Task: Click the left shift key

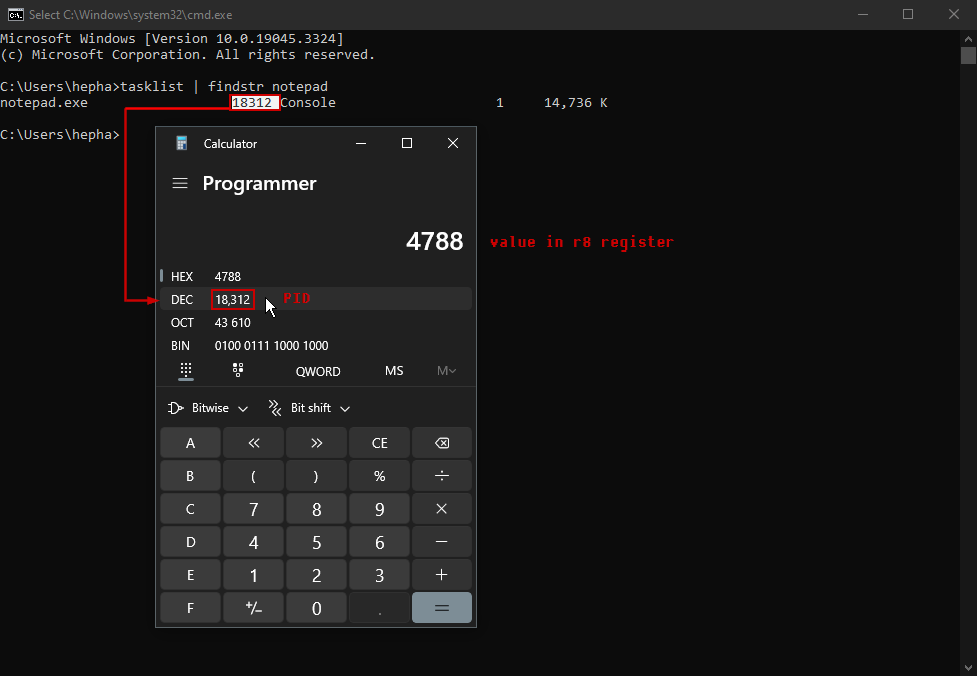Action: pos(253,443)
